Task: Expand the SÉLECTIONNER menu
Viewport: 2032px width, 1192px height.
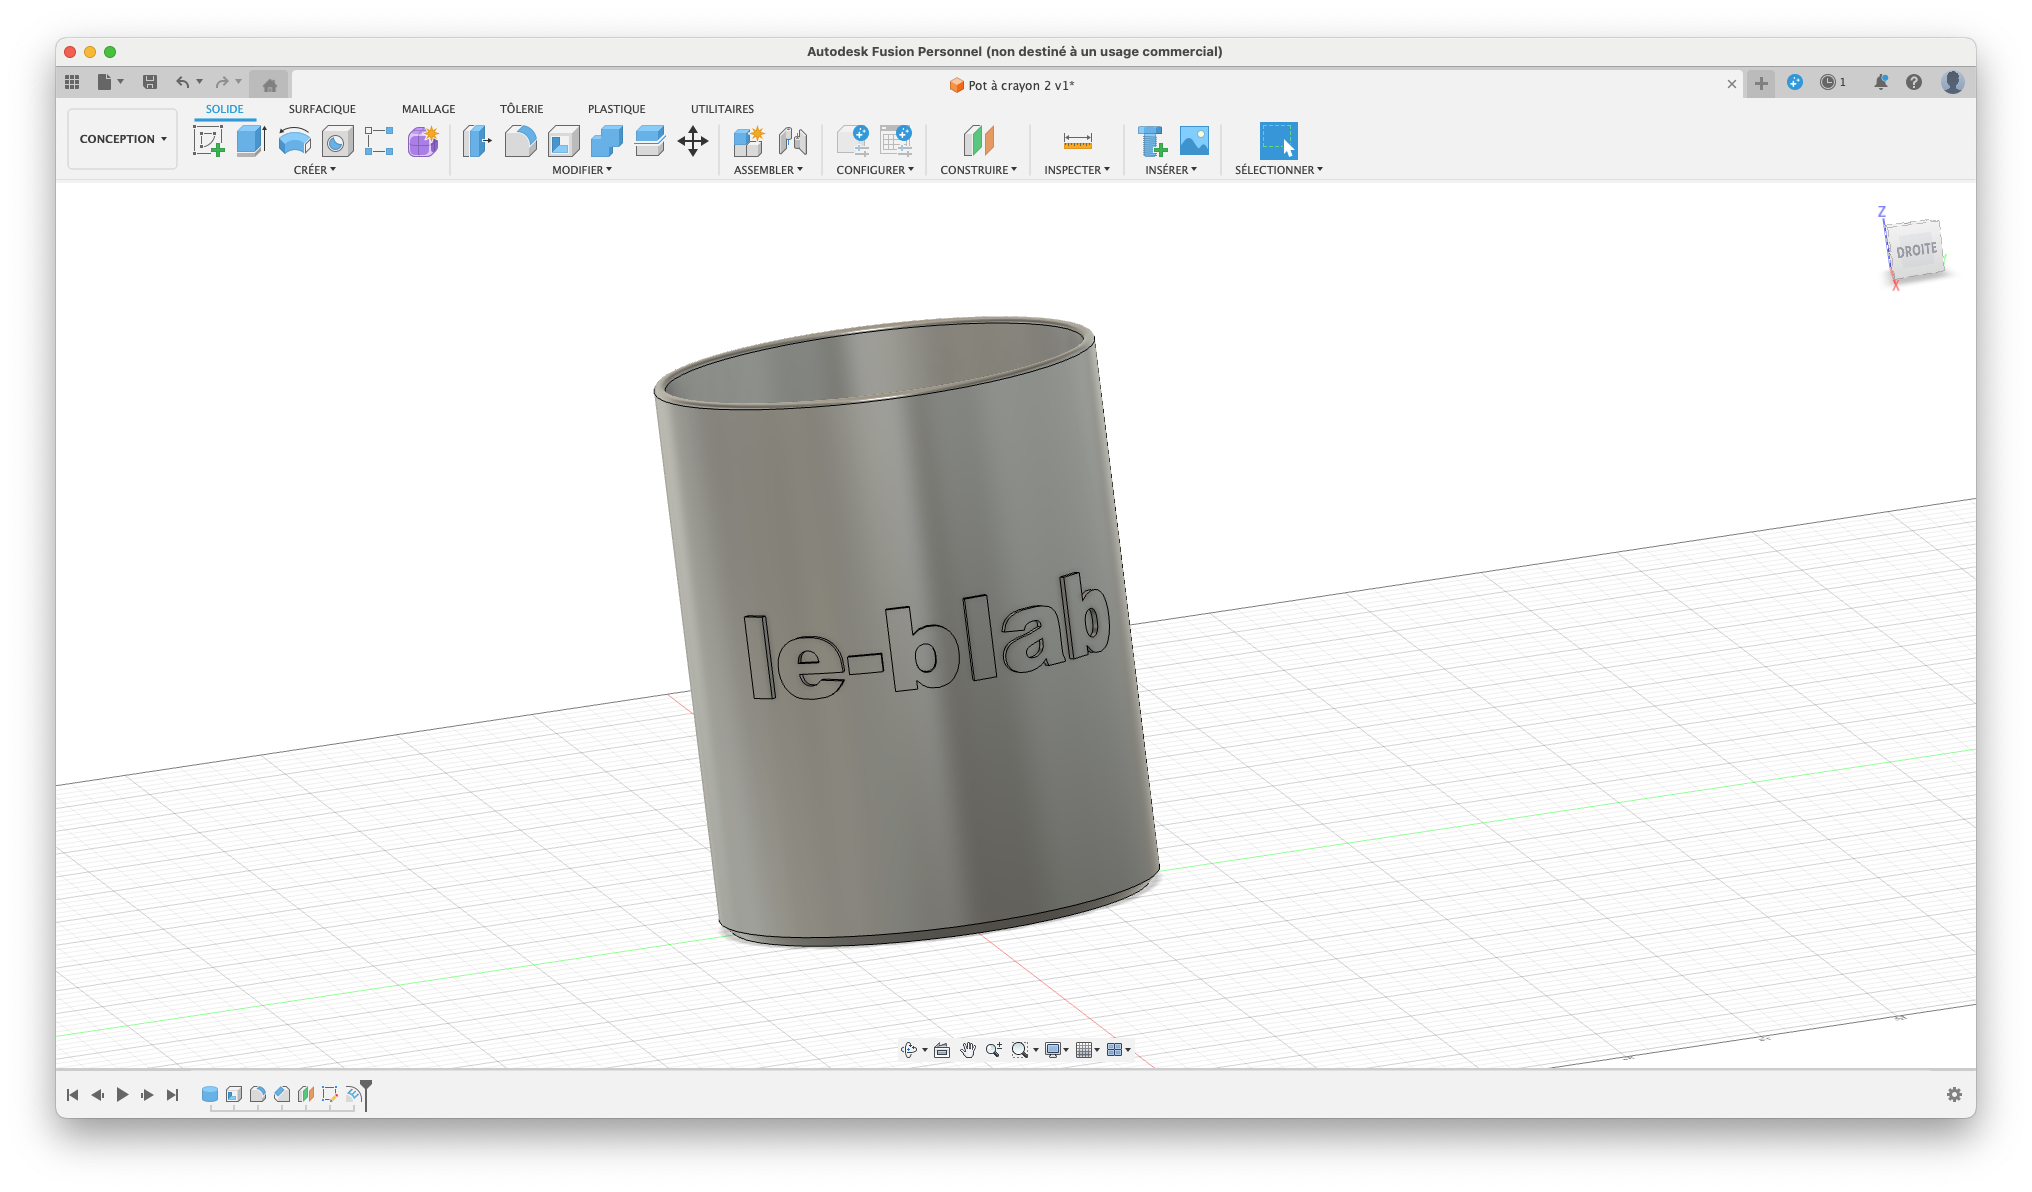Action: coord(1278,170)
